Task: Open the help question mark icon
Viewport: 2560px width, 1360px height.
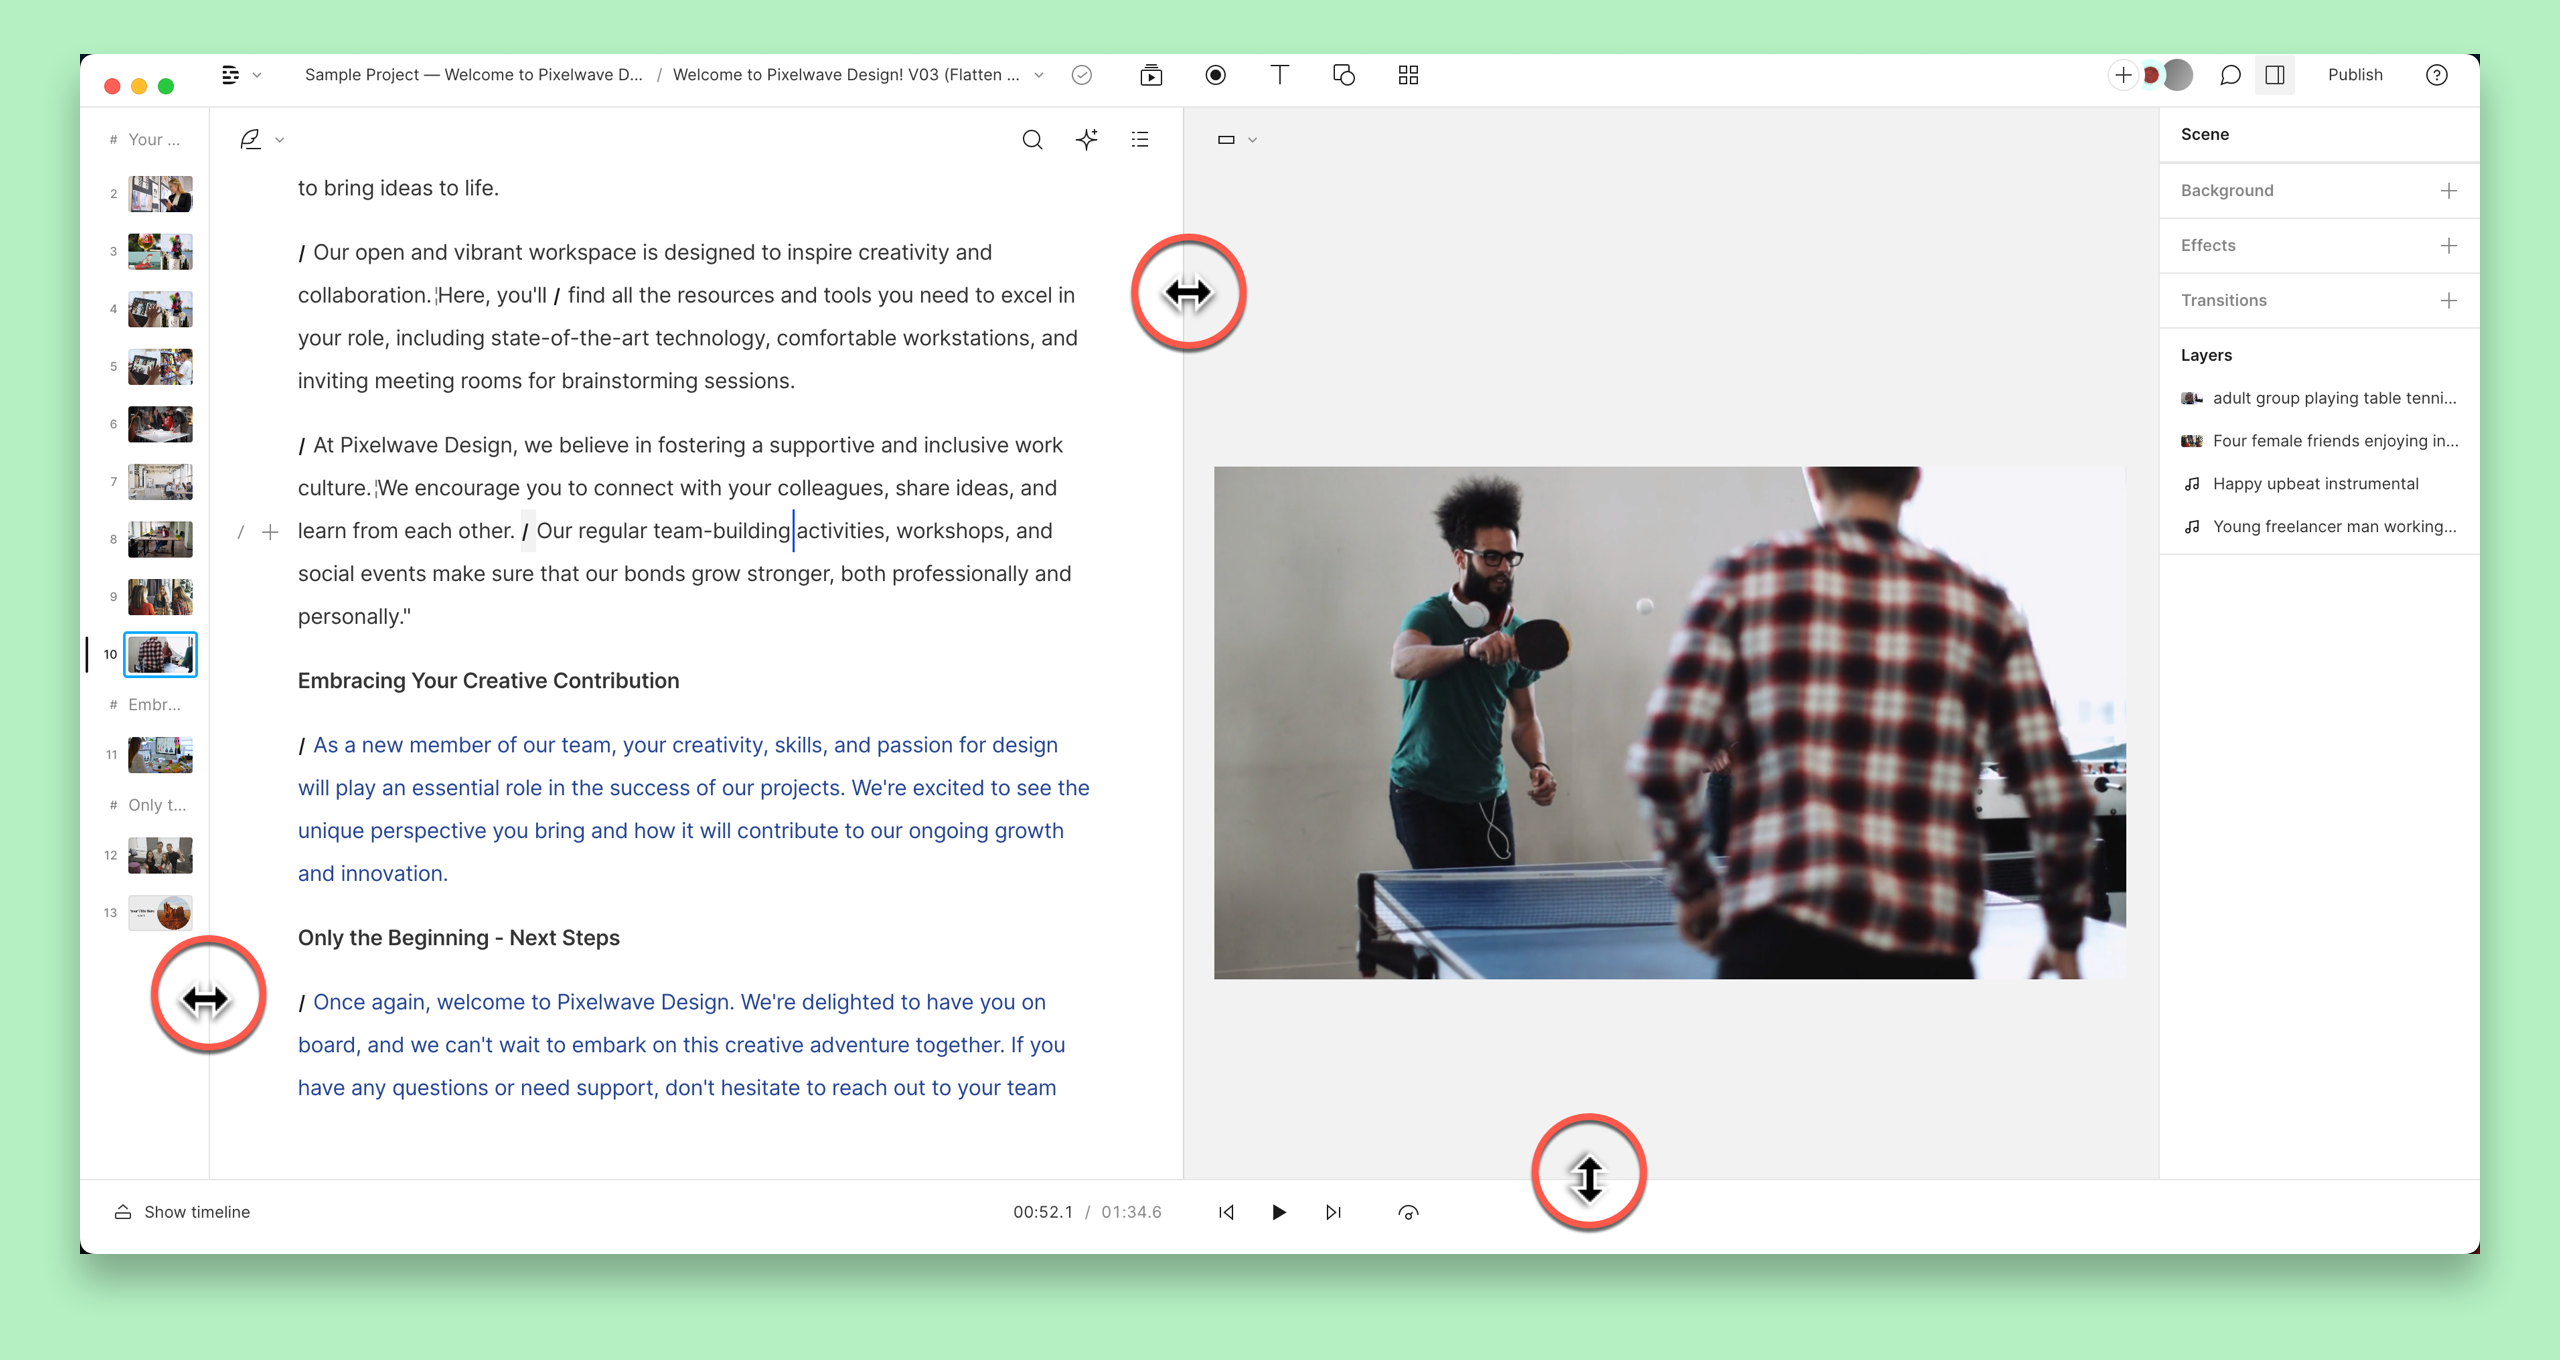Action: tap(2437, 75)
